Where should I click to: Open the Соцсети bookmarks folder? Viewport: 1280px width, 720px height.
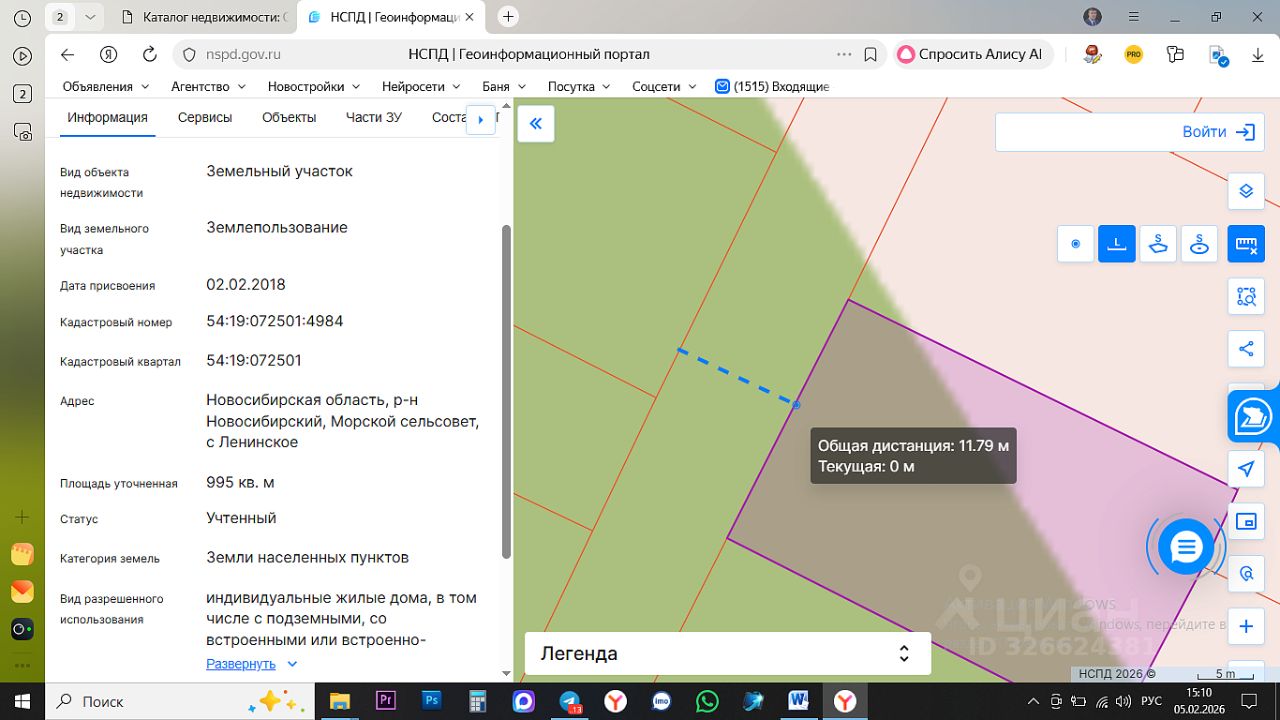[x=664, y=87]
